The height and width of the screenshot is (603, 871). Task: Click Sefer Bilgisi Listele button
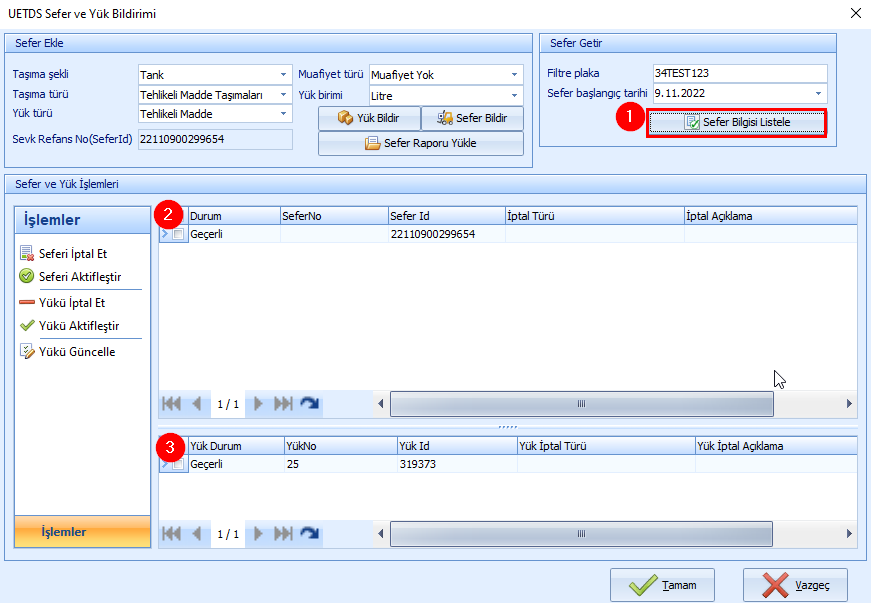737,122
